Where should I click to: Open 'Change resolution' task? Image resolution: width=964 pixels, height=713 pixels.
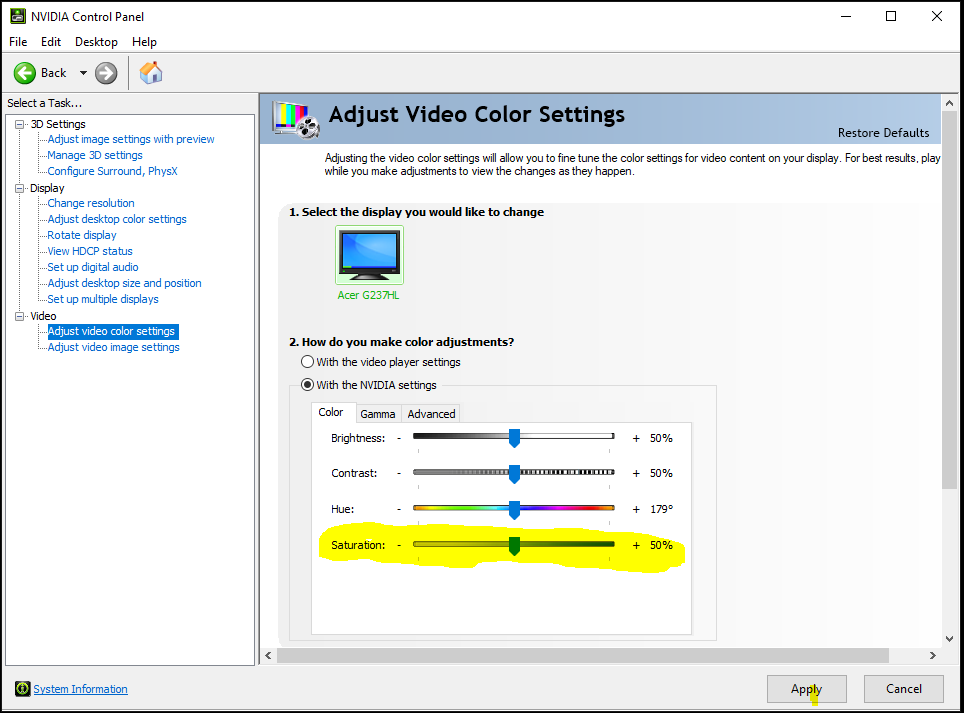pos(91,203)
